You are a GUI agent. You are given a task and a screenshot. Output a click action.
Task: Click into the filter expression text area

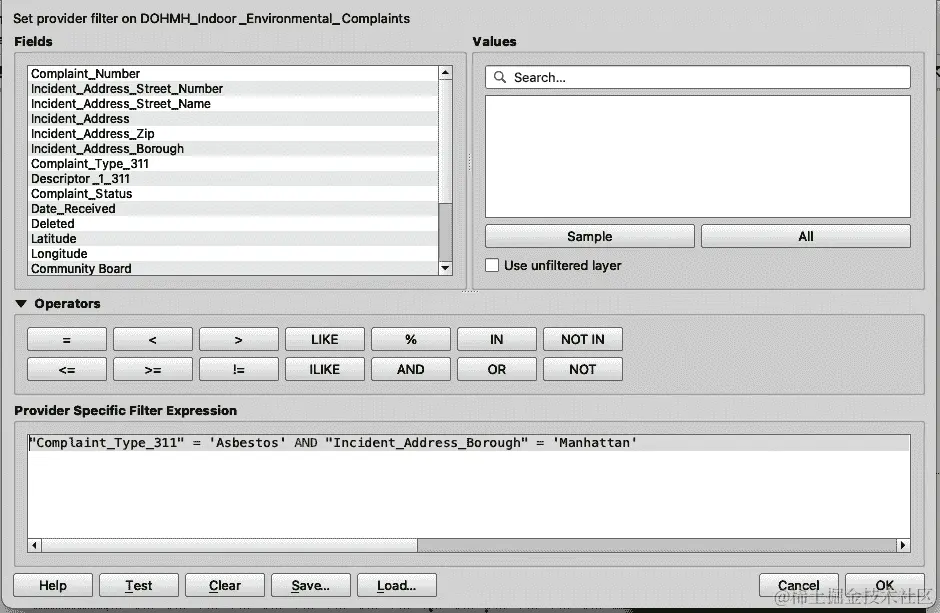(x=469, y=486)
